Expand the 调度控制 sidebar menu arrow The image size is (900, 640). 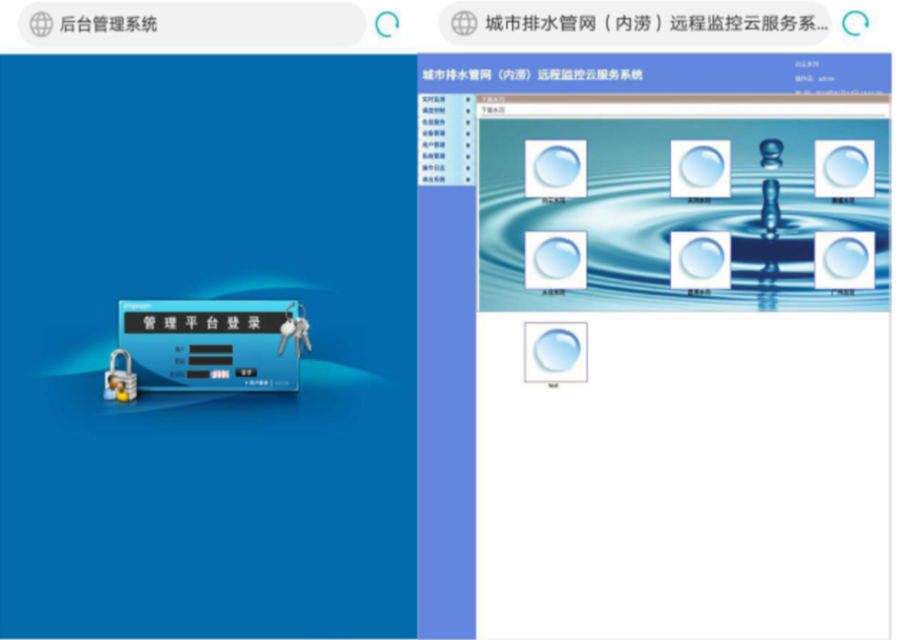pos(467,110)
